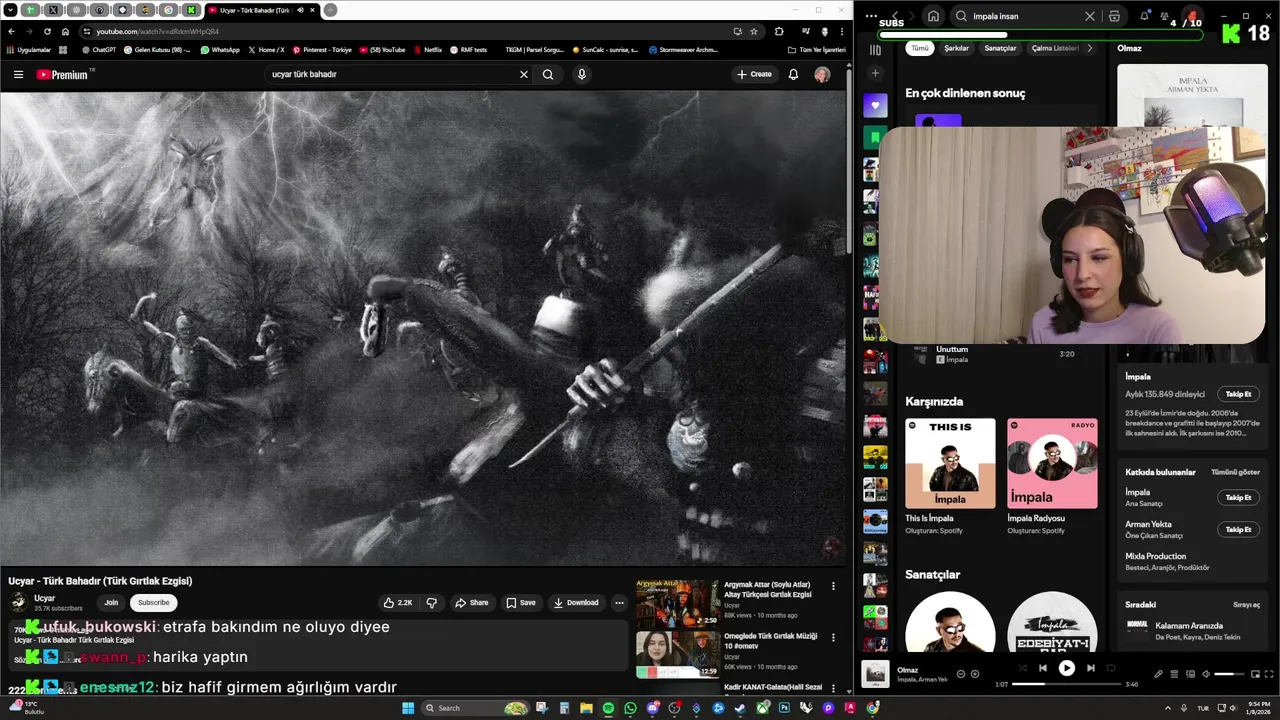
Task: Open the YouTube notifications bell
Action: 793,74
